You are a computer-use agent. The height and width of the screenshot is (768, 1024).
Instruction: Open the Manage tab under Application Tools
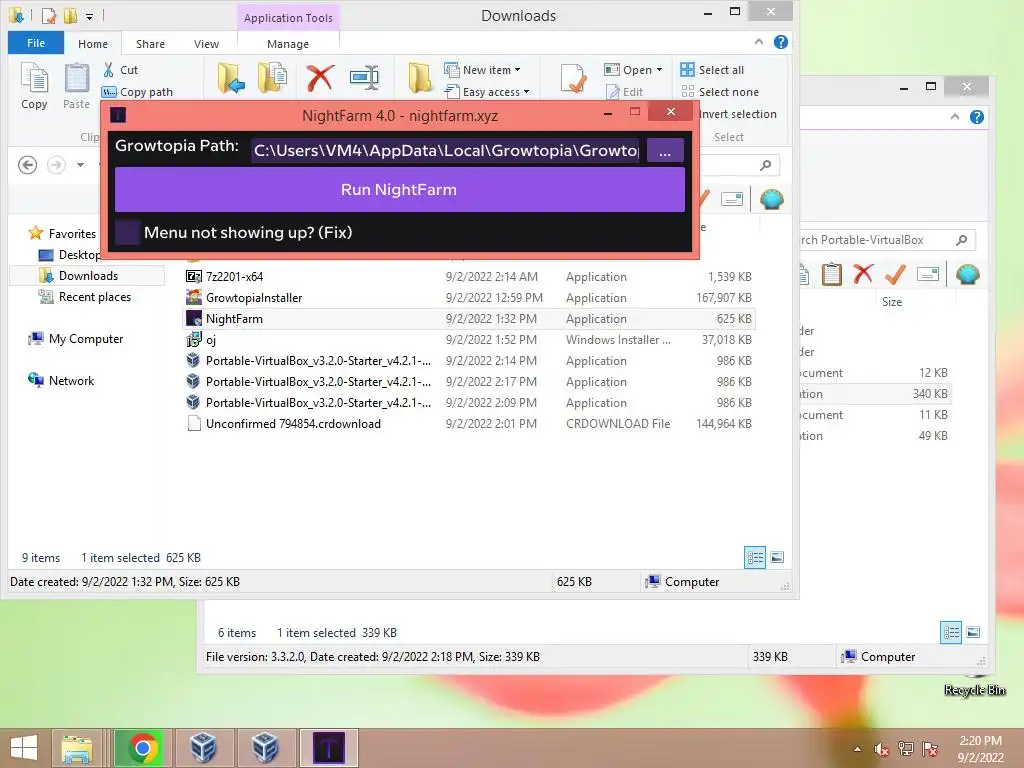click(288, 44)
